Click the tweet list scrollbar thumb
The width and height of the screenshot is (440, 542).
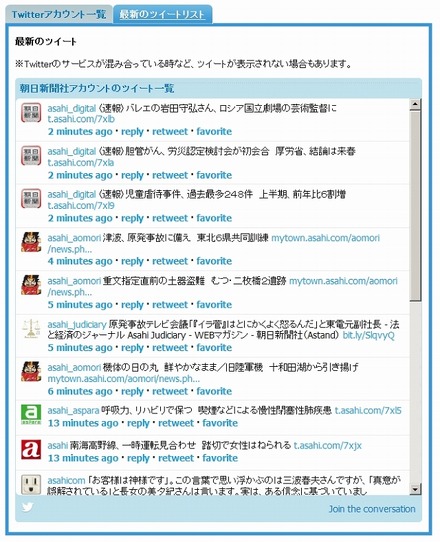(415, 206)
